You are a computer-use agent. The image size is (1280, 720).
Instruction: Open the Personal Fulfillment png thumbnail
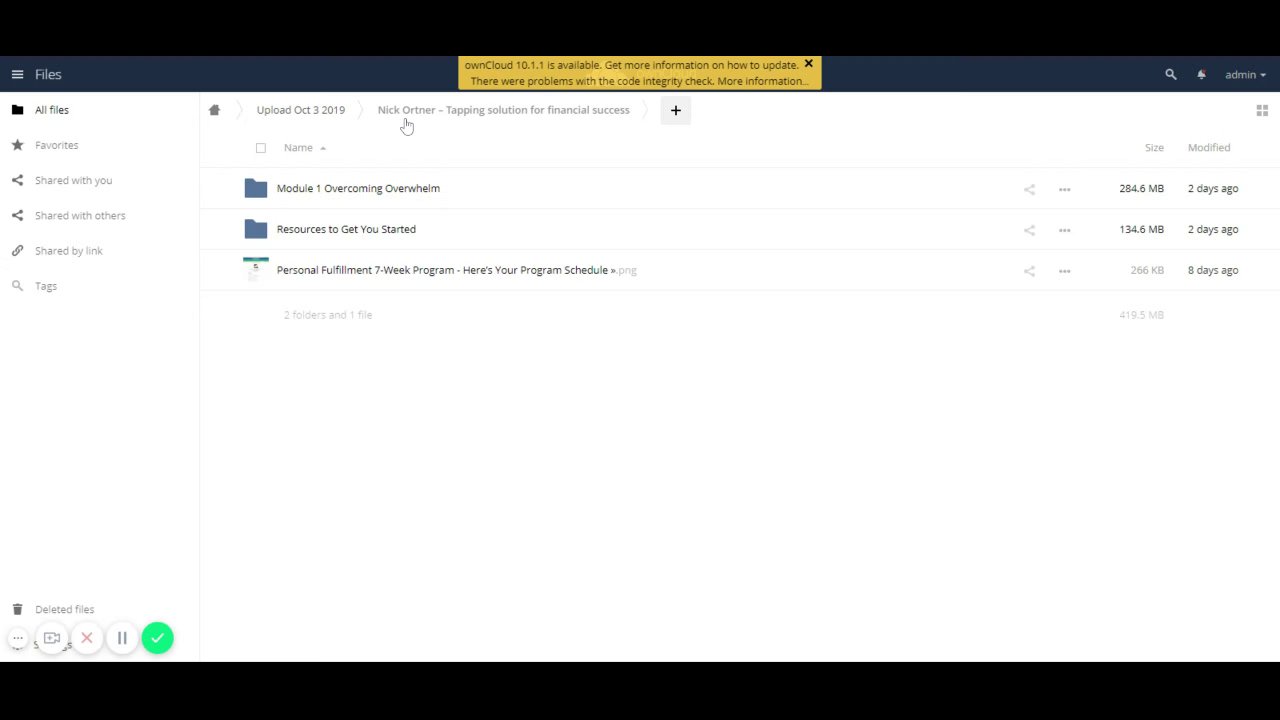(x=256, y=270)
